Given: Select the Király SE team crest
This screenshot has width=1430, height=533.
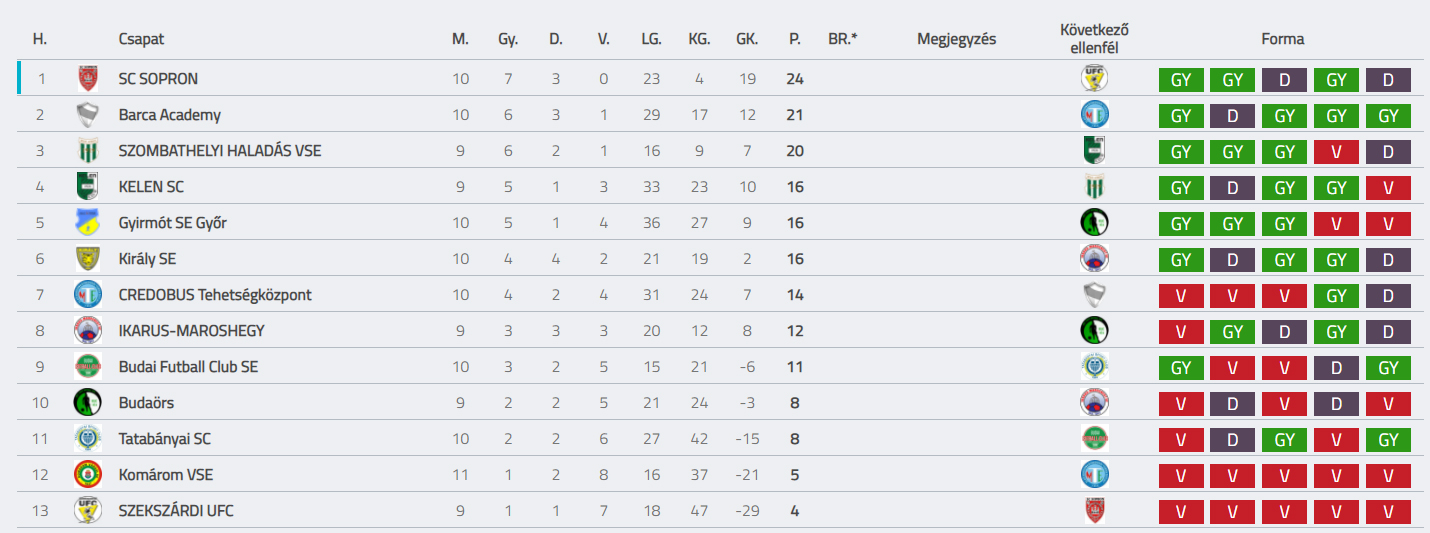Looking at the screenshot, I should pyautogui.click(x=88, y=258).
